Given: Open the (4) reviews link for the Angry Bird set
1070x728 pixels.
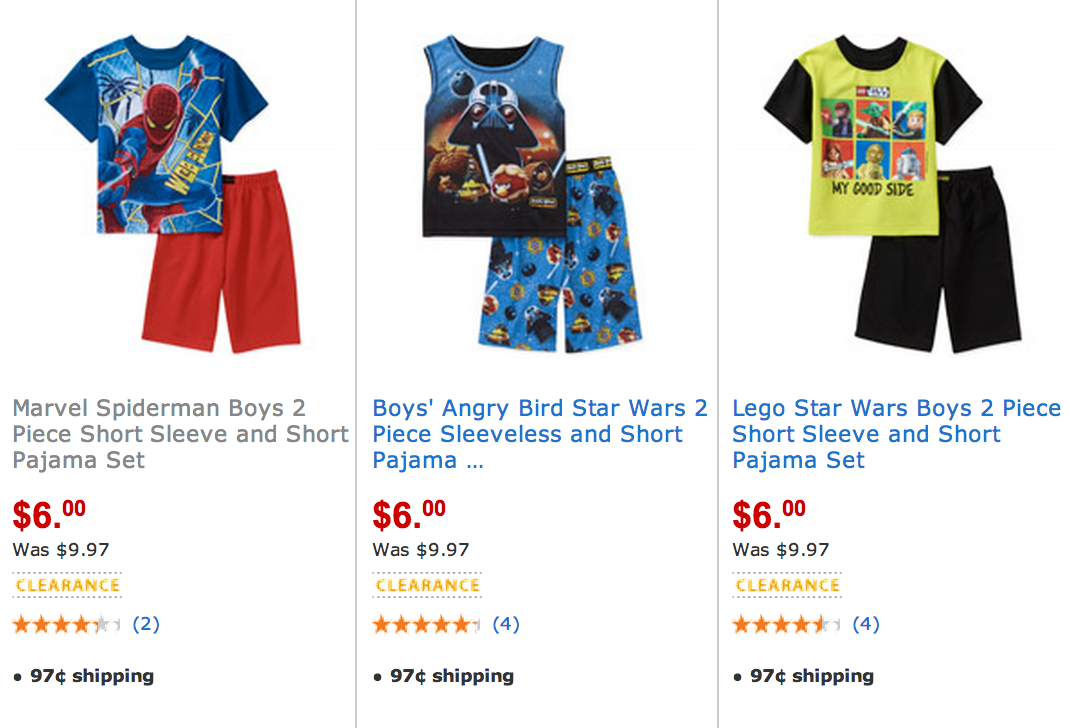Looking at the screenshot, I should [506, 625].
